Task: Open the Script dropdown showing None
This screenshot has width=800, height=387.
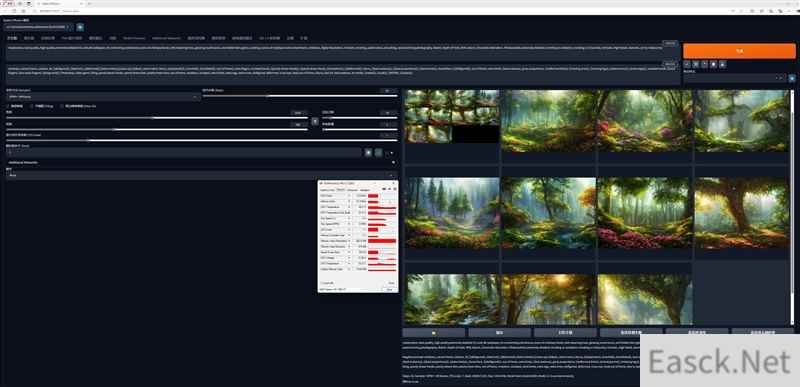Action: pos(201,175)
